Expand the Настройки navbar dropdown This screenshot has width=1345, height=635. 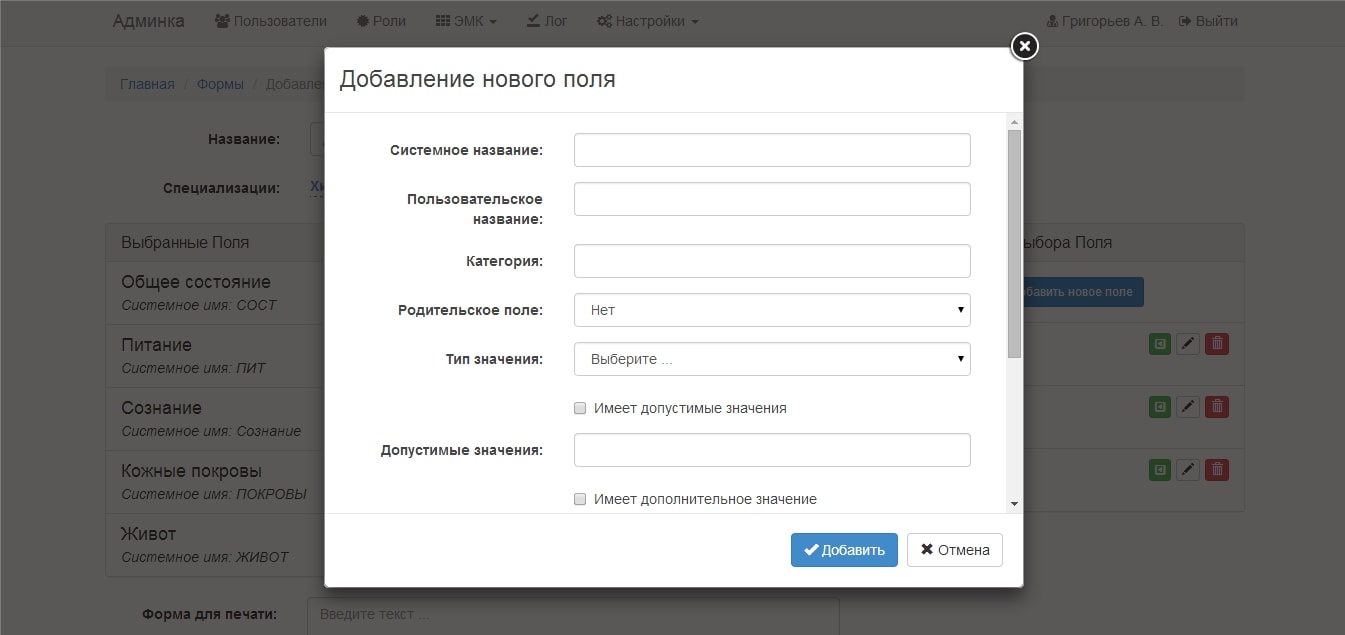click(648, 21)
